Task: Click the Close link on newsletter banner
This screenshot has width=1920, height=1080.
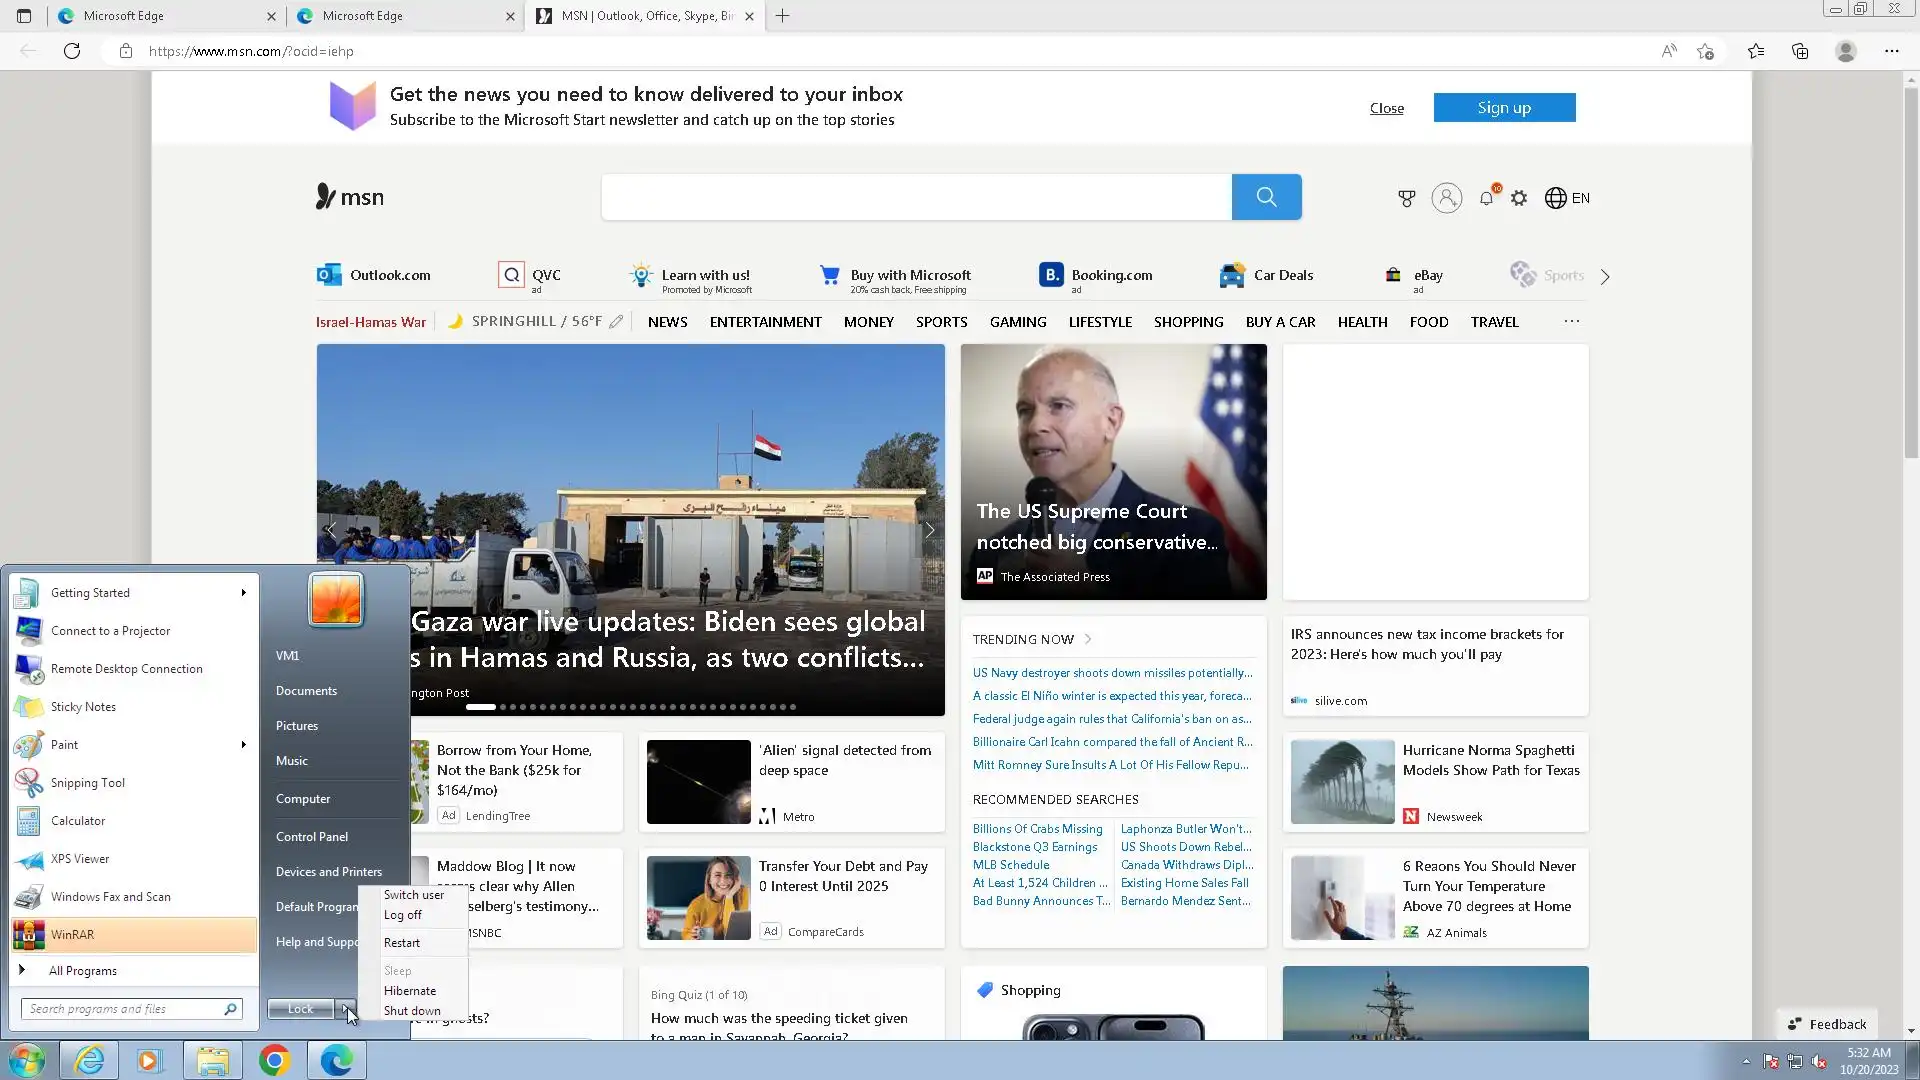Action: 1386,108
